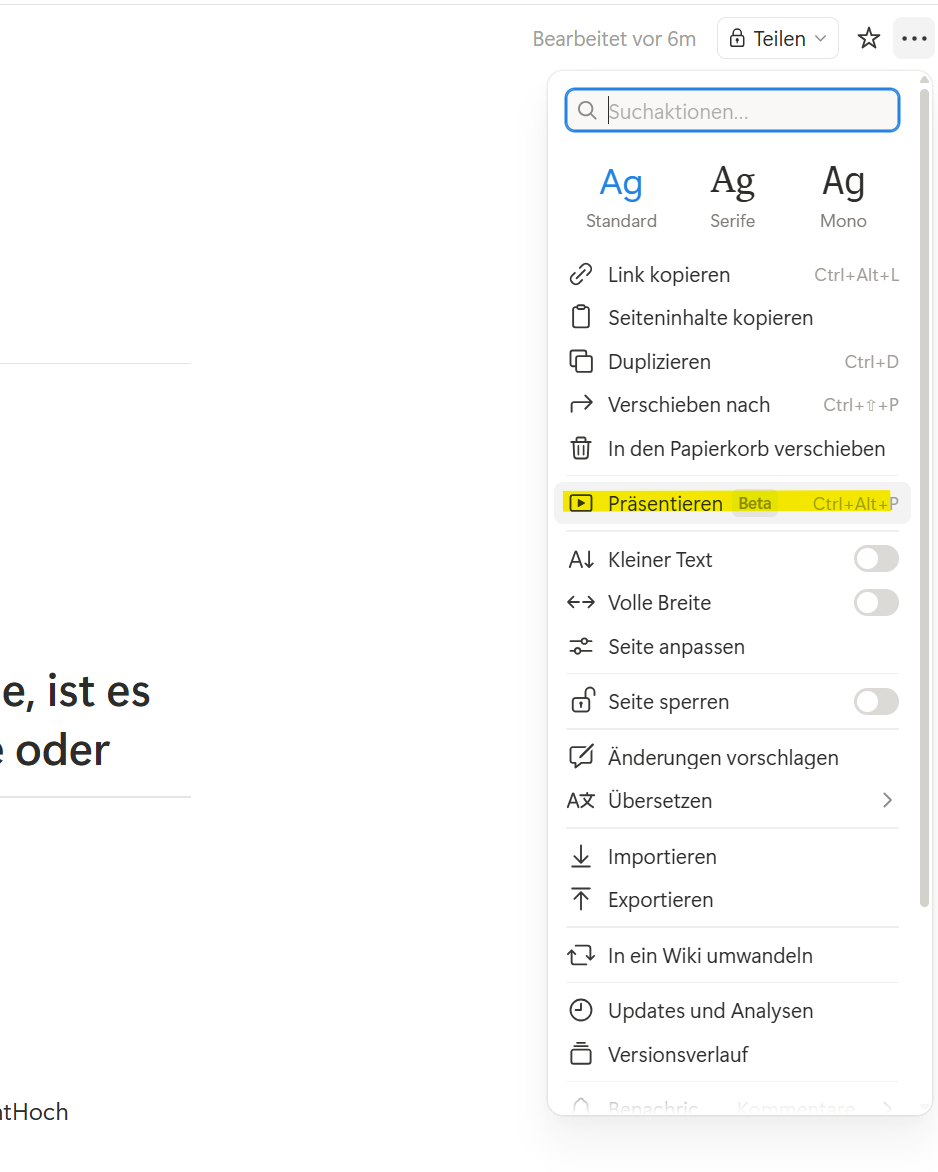Screen dimensions: 938x1172
Task: Click the lock icon next to Seite sperren
Action: [582, 701]
